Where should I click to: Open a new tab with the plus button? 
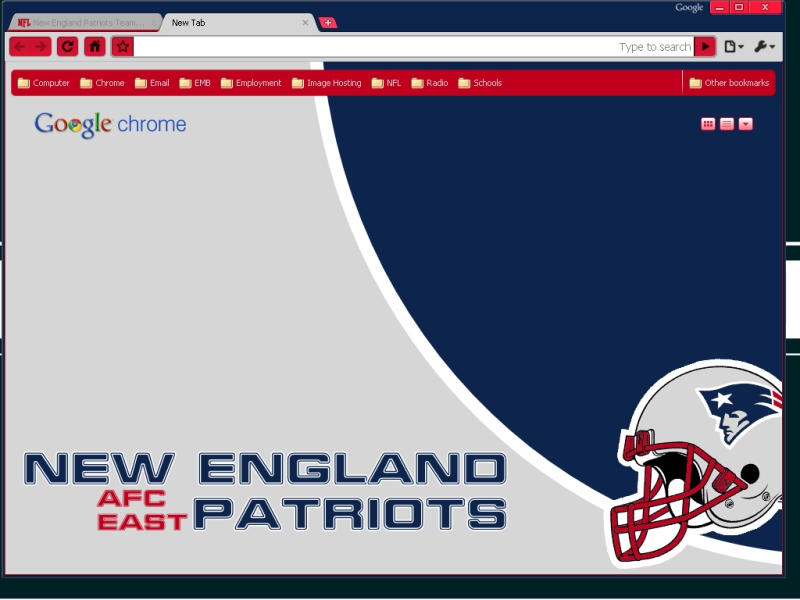click(328, 21)
